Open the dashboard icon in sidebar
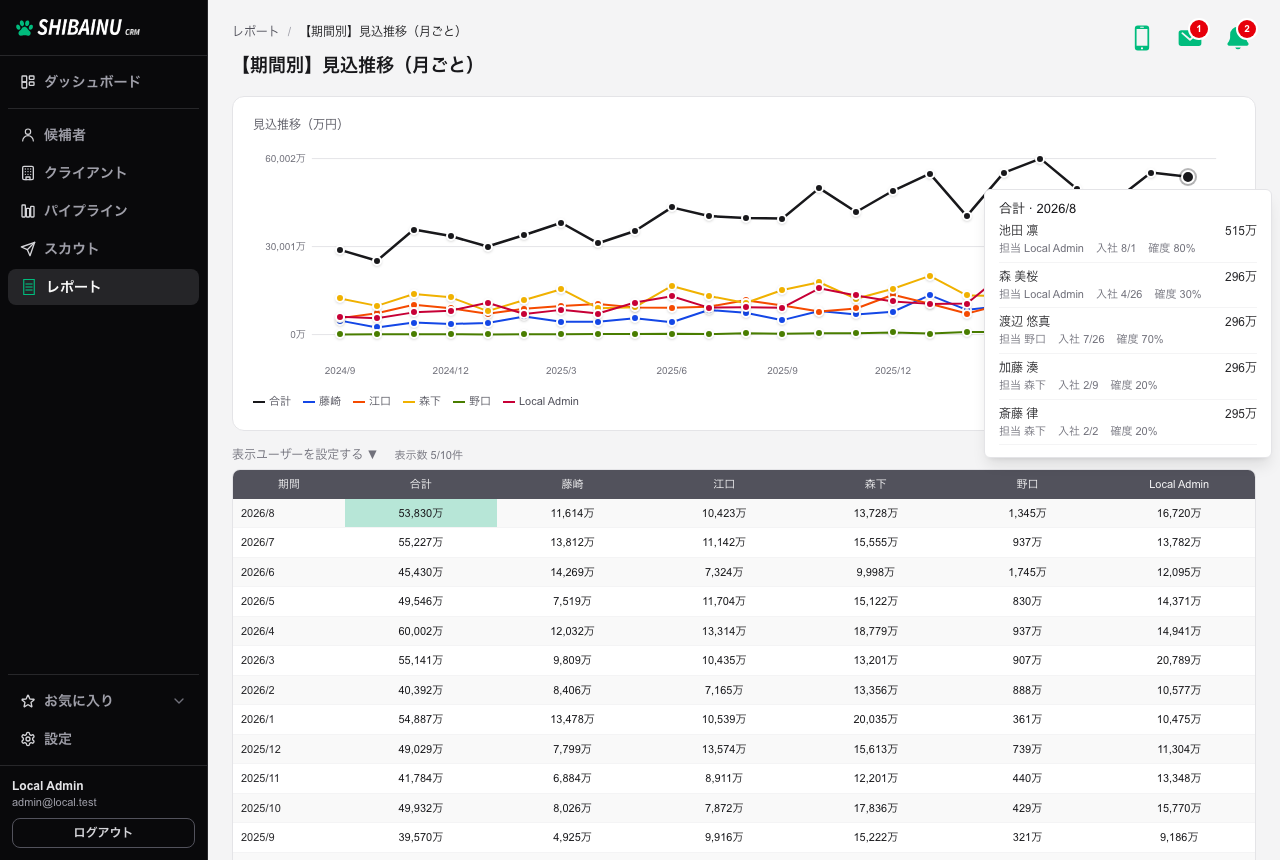Viewport: 1280px width, 860px height. coord(28,82)
